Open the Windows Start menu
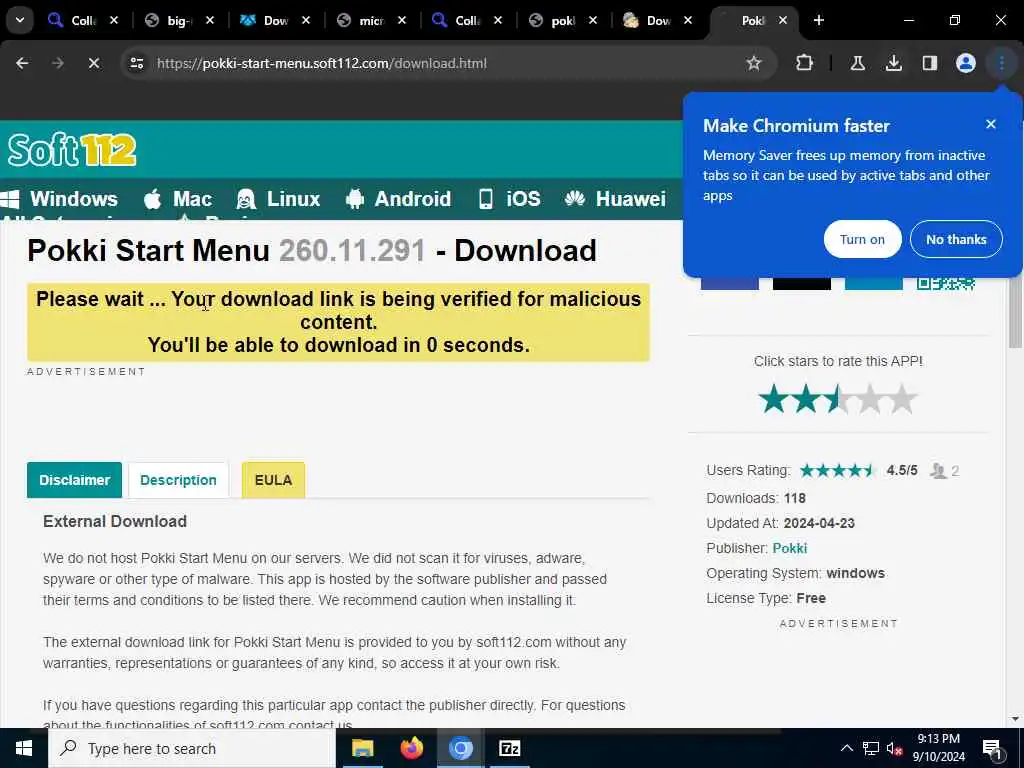 point(24,748)
